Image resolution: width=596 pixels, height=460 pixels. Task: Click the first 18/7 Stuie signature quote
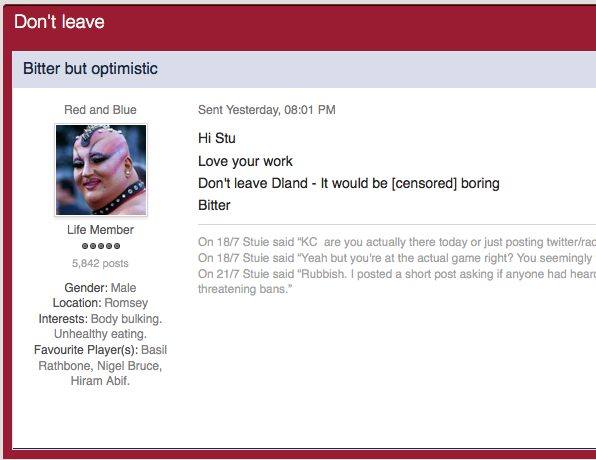pos(397,242)
